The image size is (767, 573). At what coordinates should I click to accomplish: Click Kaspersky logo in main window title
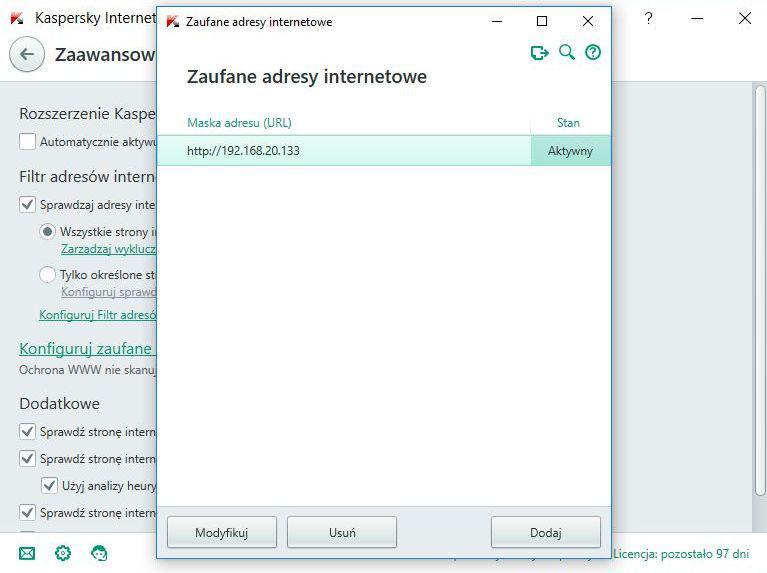17,19
